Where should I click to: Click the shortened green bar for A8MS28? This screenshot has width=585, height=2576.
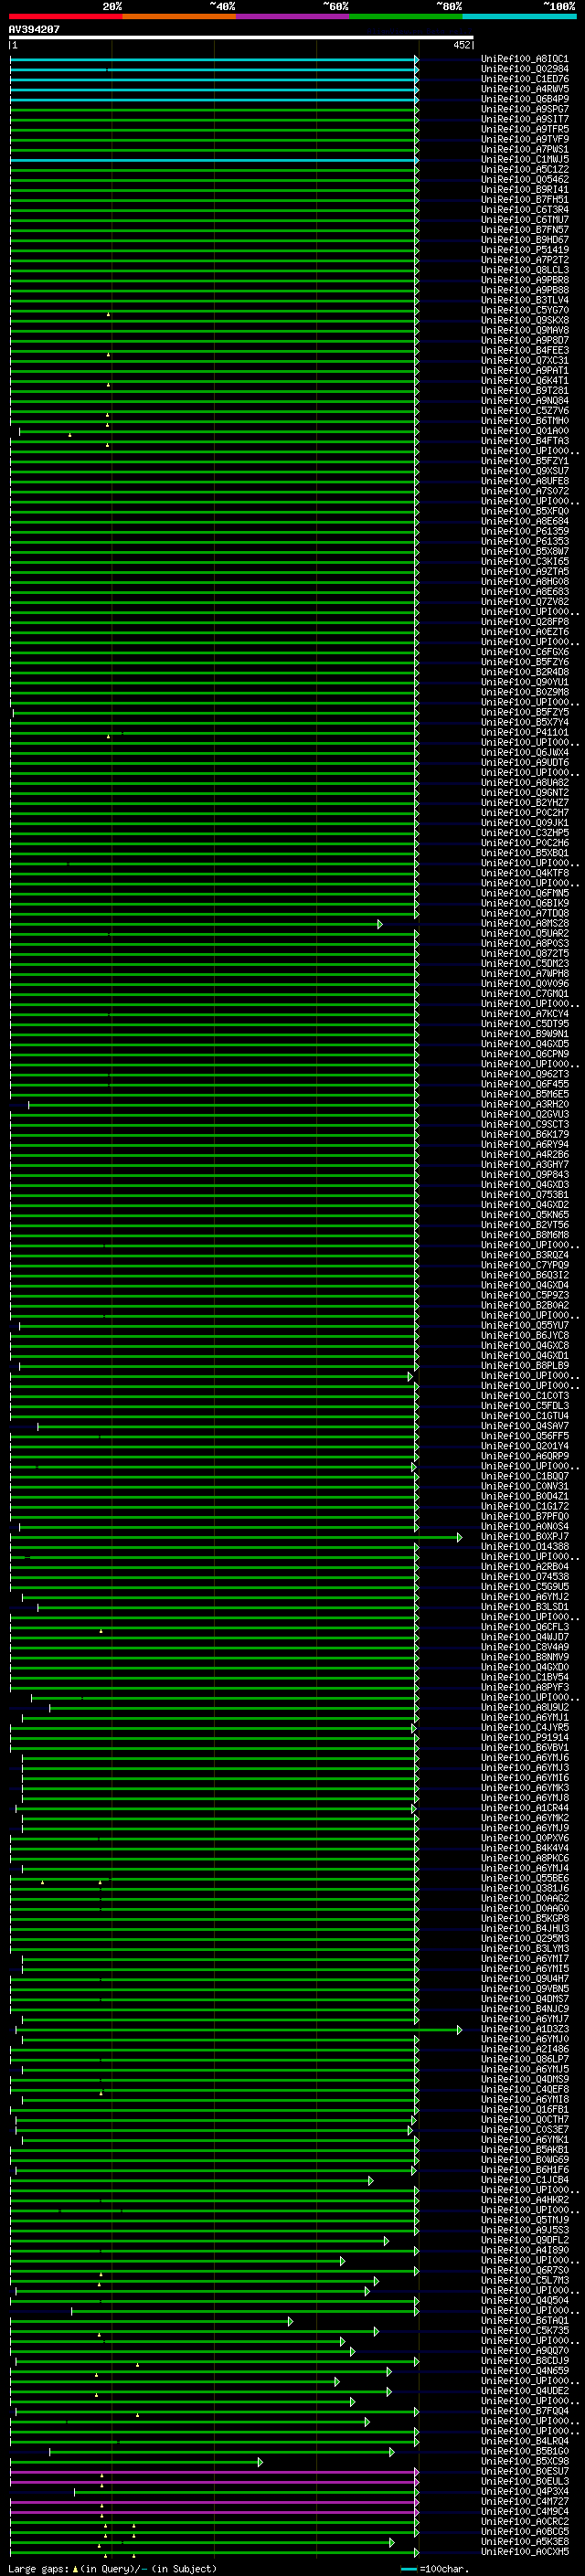[x=196, y=924]
